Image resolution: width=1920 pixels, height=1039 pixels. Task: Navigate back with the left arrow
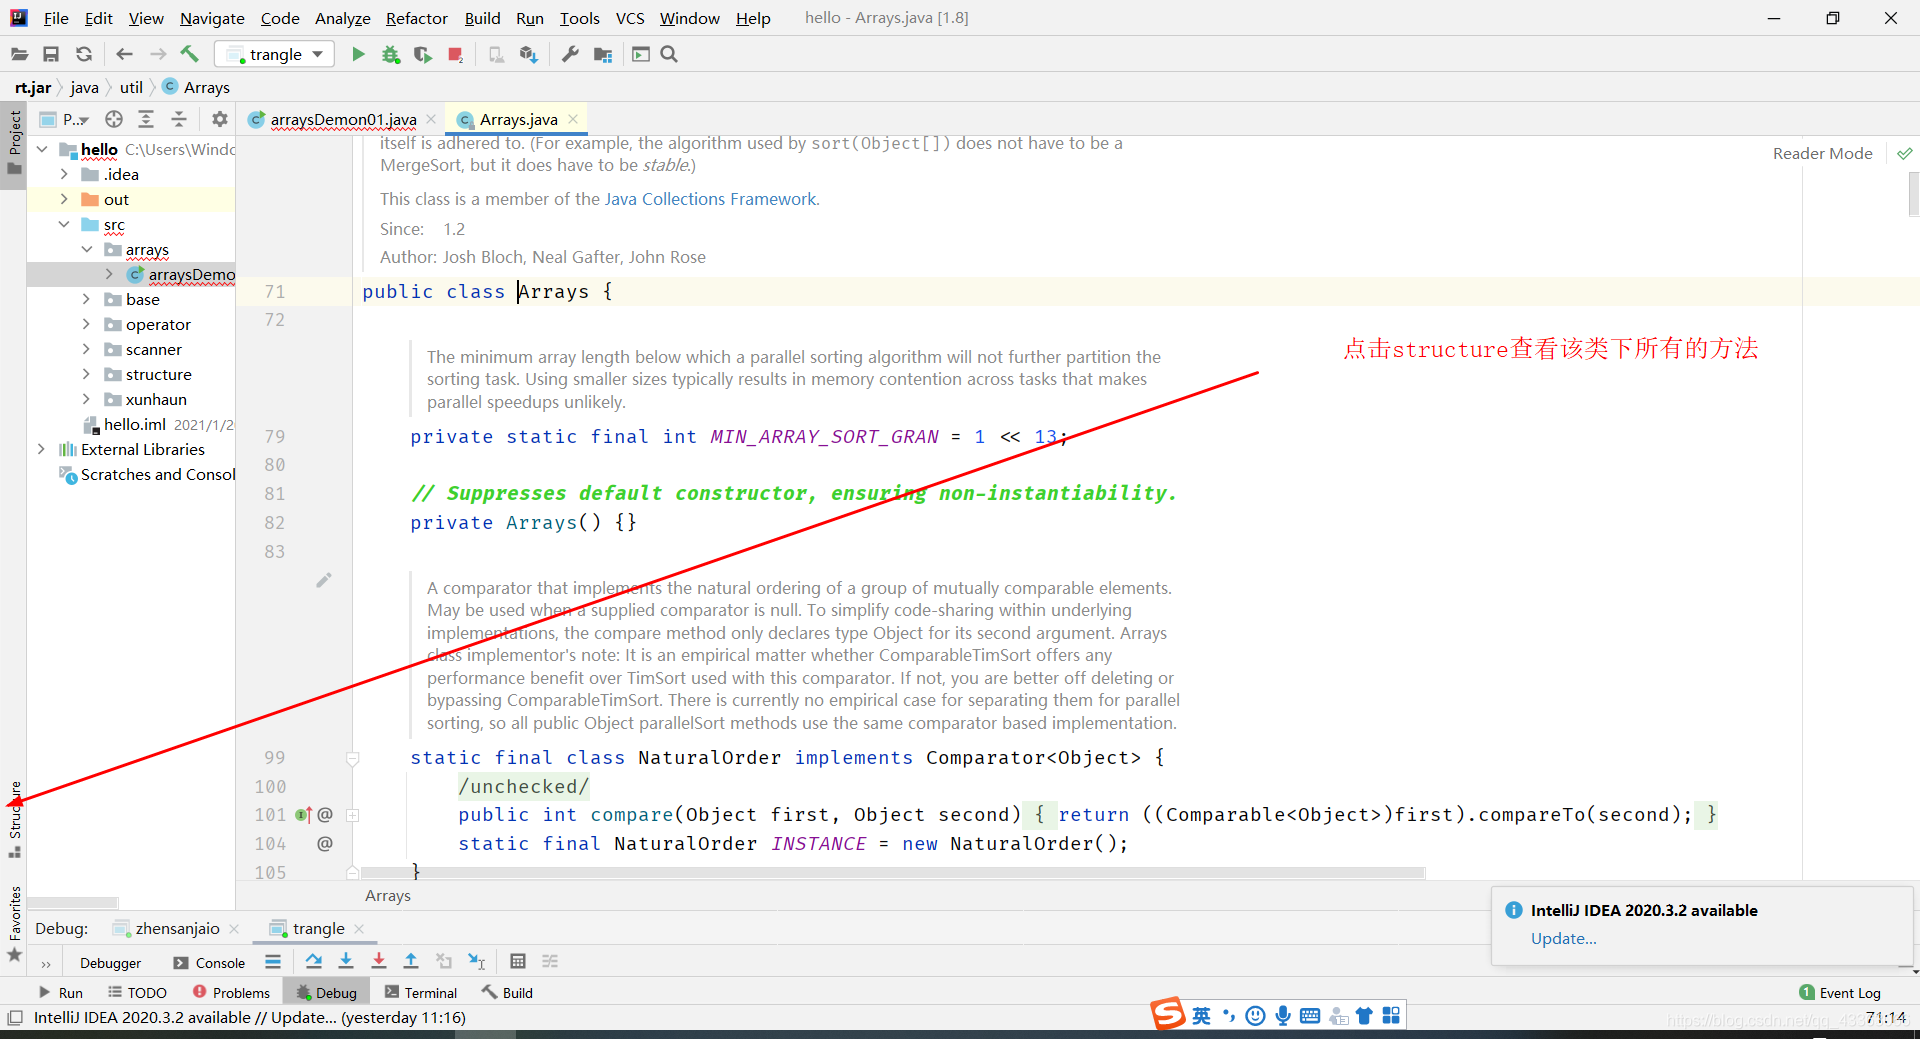[124, 54]
